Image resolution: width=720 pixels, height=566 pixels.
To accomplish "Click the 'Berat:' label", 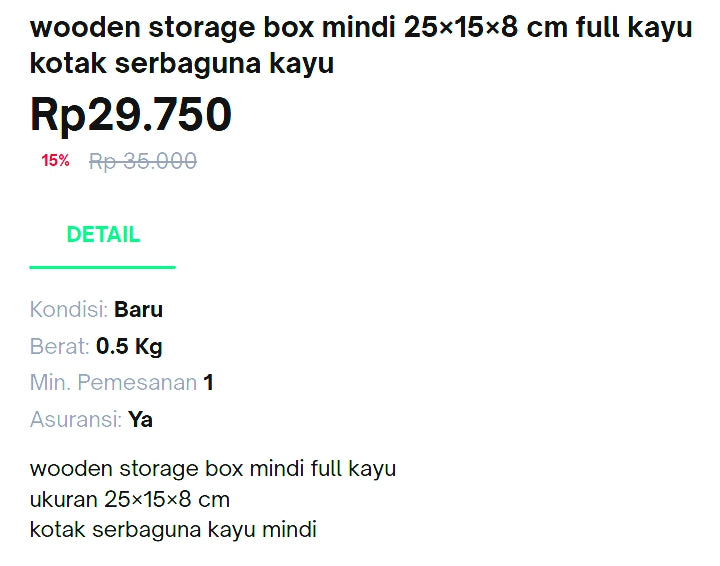I will (x=60, y=346).
